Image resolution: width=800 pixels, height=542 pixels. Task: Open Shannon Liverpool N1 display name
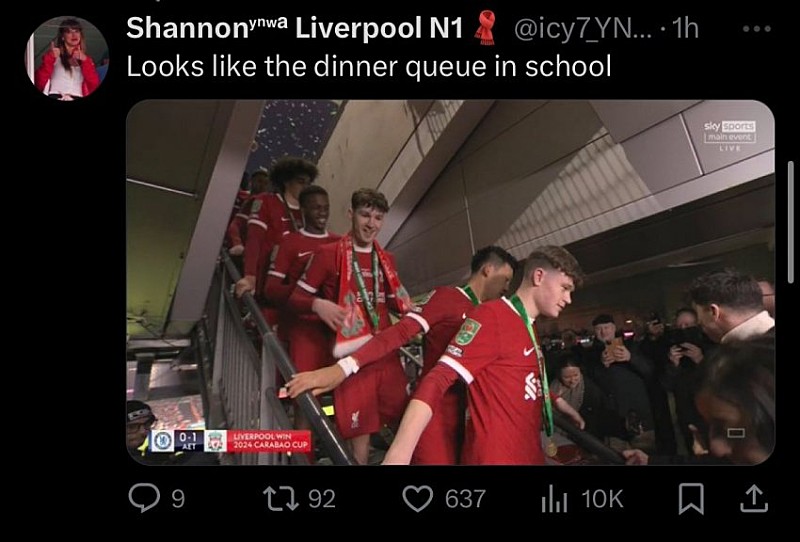pos(294,28)
